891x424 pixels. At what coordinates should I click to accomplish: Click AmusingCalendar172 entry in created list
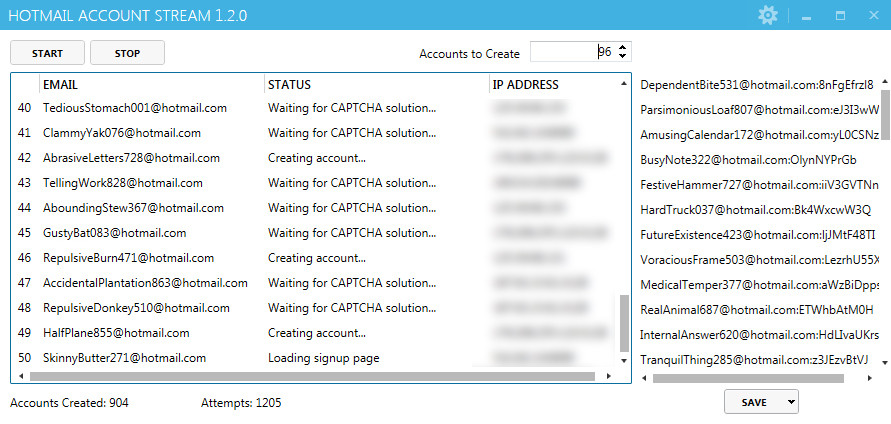[x=760, y=135]
